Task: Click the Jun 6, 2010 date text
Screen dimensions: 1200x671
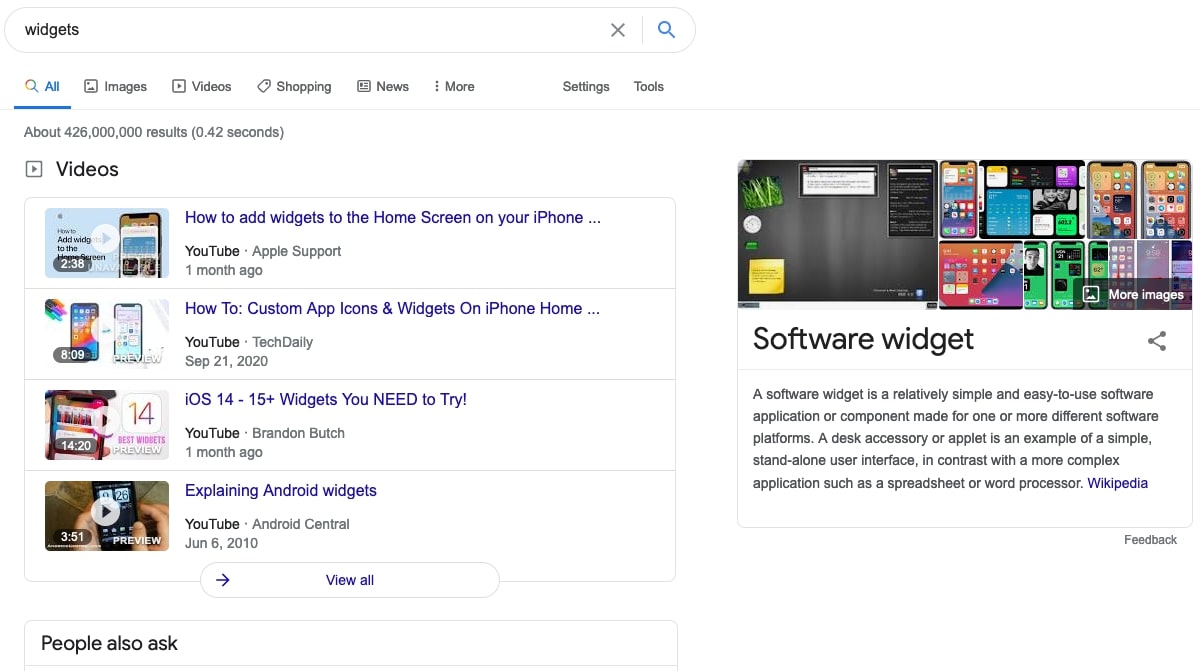Action: click(x=221, y=543)
